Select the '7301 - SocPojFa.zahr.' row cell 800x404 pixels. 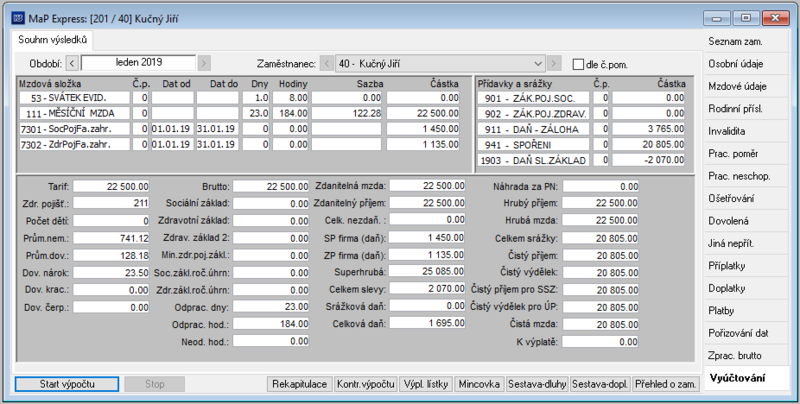[75, 129]
